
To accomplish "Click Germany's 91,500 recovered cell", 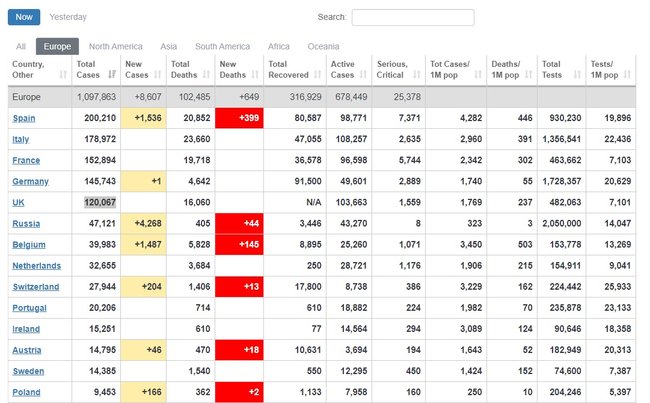I will pyautogui.click(x=295, y=181).
